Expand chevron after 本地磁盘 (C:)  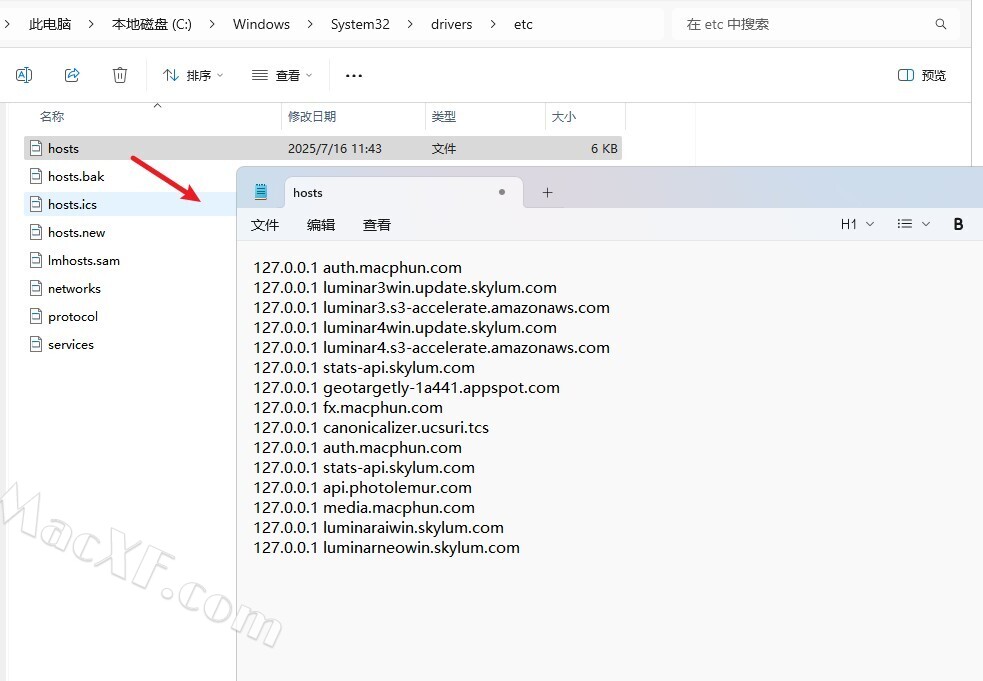[213, 24]
